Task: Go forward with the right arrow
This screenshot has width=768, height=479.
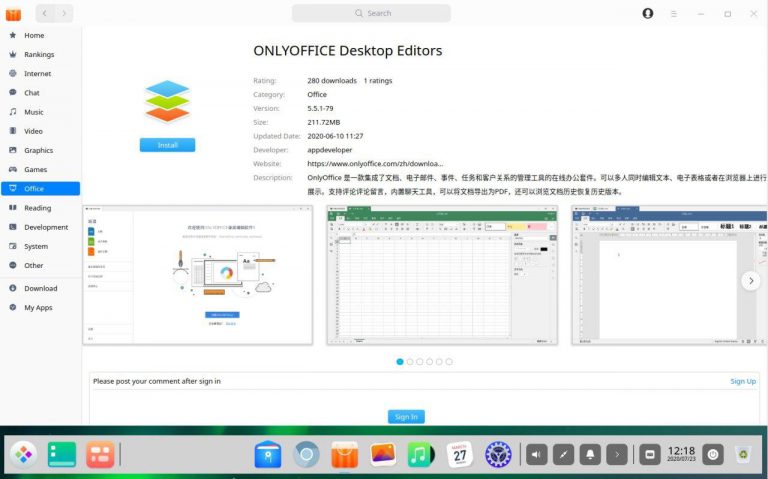Action: pyautogui.click(x=64, y=13)
